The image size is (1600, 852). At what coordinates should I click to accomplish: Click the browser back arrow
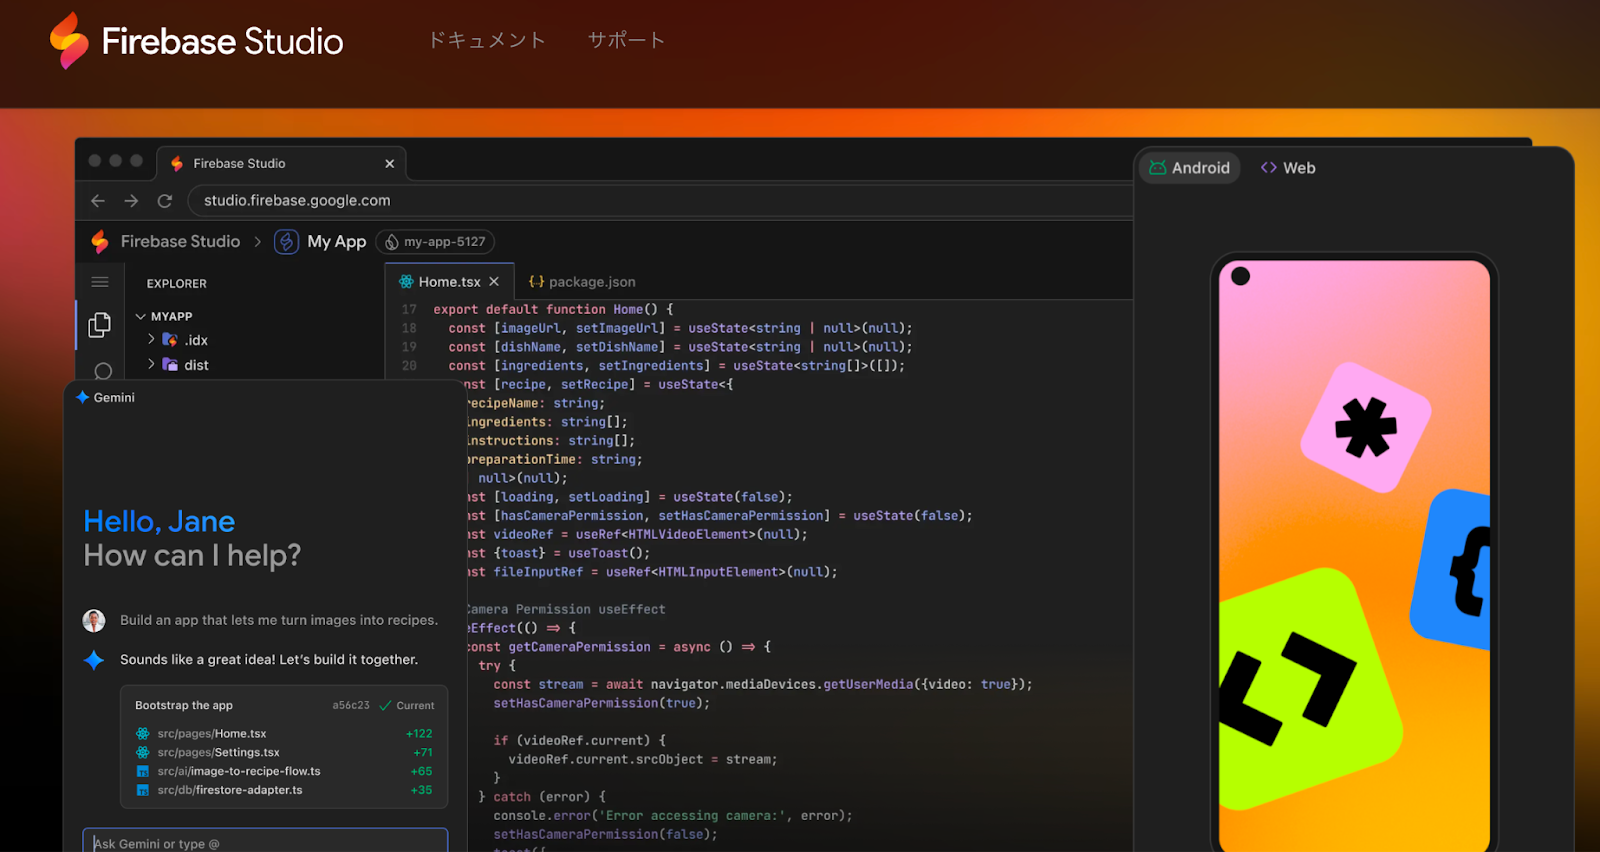point(98,200)
